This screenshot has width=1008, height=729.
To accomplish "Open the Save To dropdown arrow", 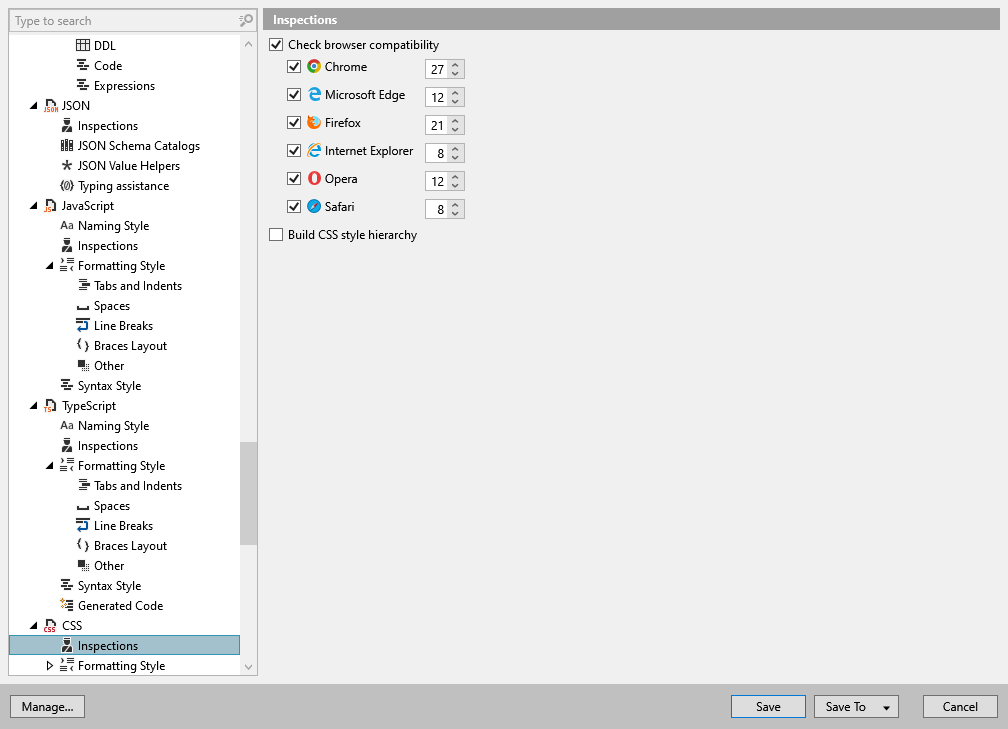I will (x=886, y=707).
